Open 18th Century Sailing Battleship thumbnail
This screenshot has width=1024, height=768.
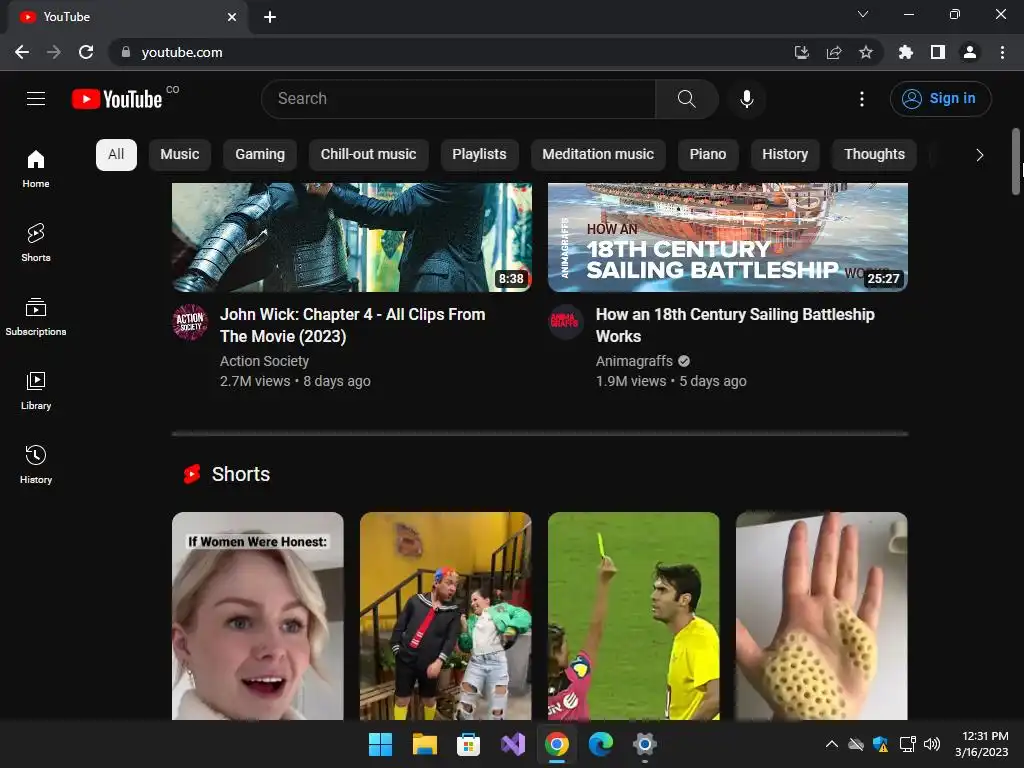[x=728, y=237]
